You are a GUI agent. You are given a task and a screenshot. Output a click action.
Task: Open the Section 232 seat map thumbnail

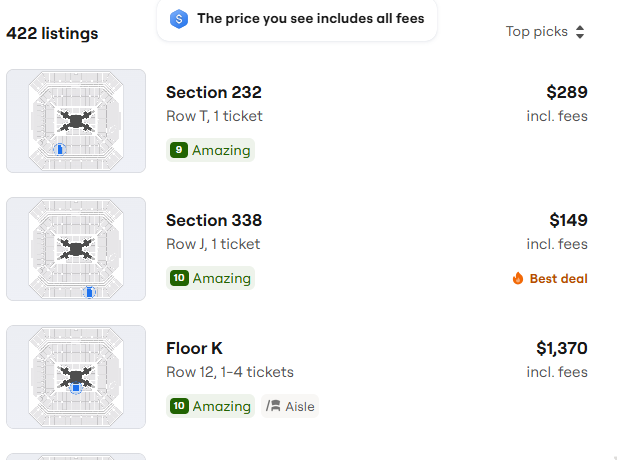76,121
